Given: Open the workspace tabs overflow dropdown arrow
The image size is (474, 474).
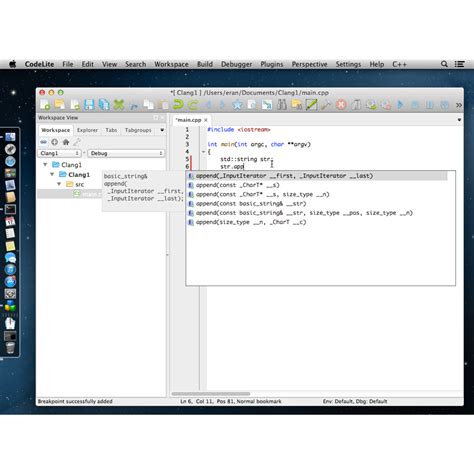Looking at the screenshot, I should coord(162,130).
